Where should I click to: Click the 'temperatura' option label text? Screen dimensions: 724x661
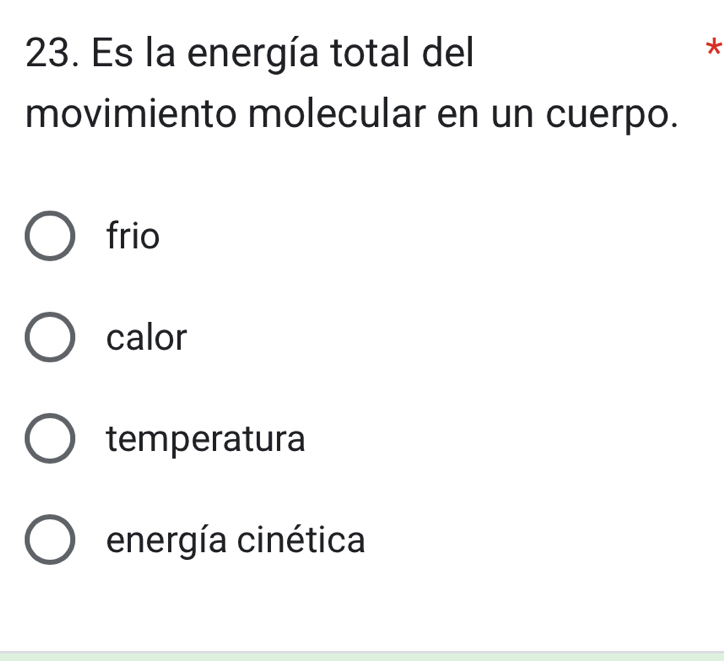(x=206, y=440)
